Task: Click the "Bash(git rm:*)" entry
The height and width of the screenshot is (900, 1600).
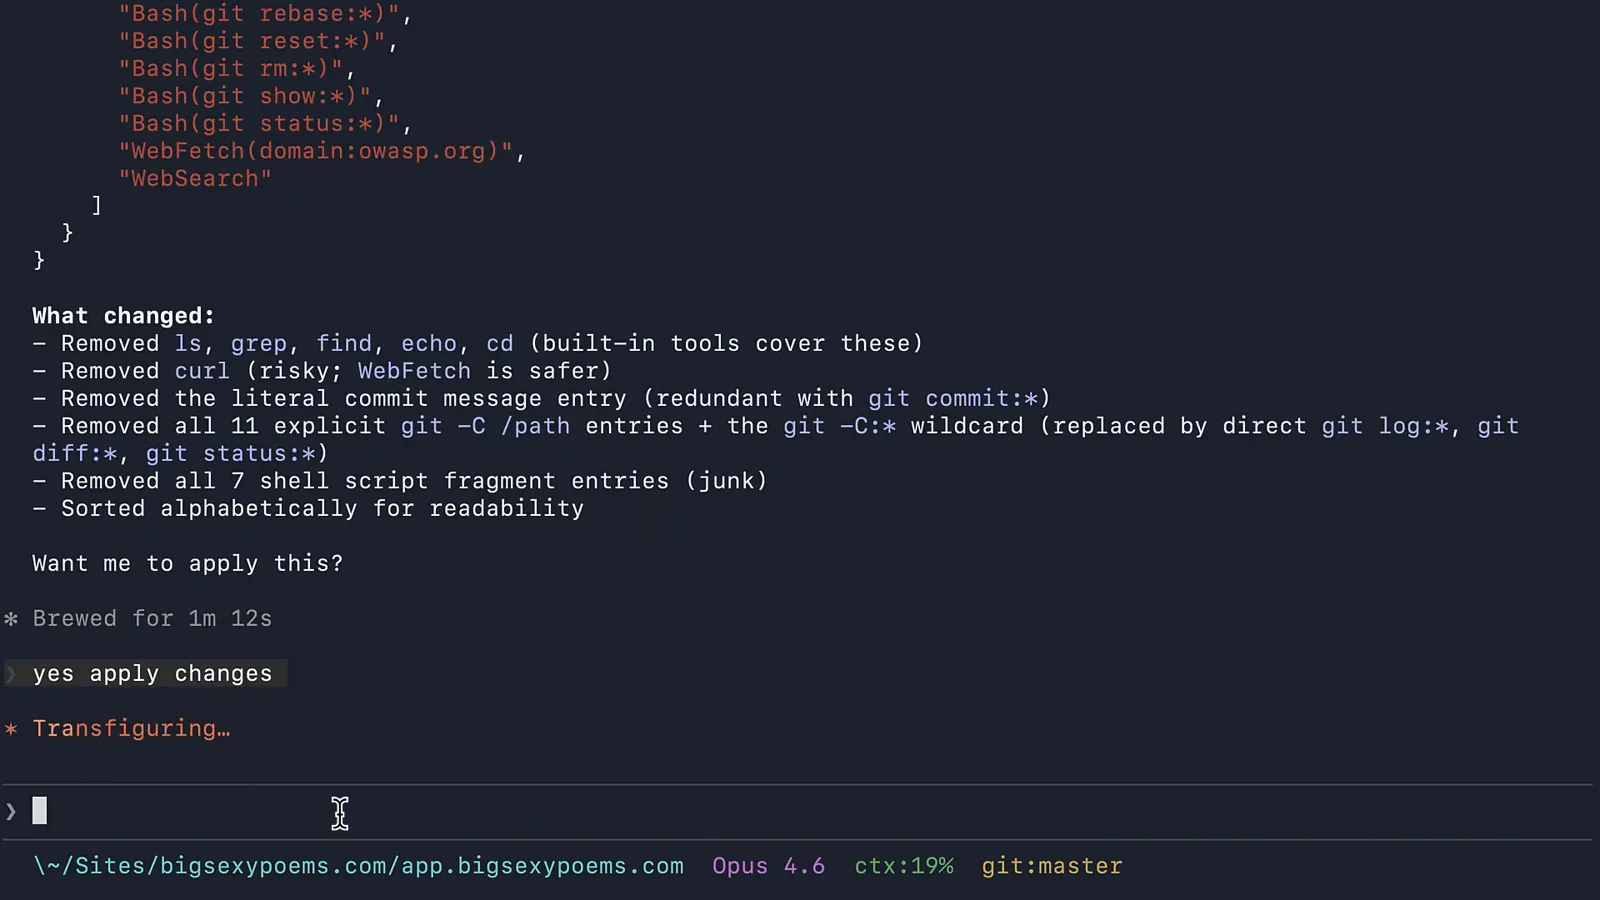Action: (231, 69)
